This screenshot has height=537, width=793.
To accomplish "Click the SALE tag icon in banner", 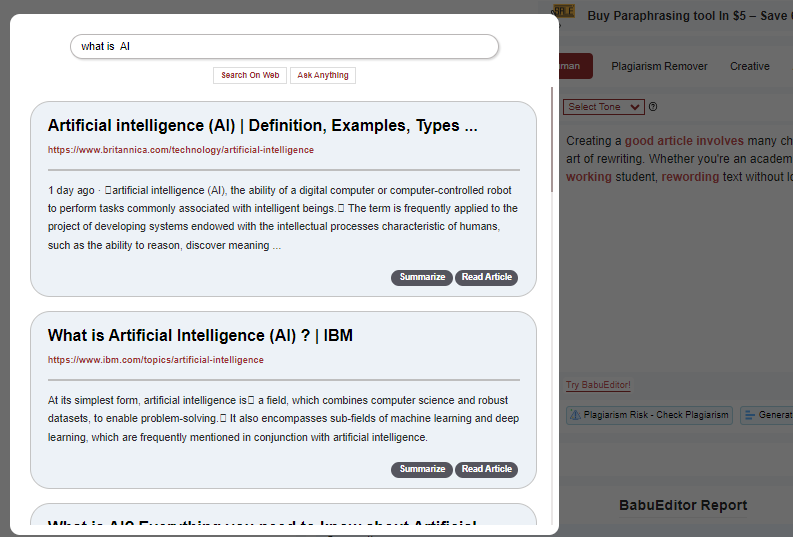I will [564, 12].
